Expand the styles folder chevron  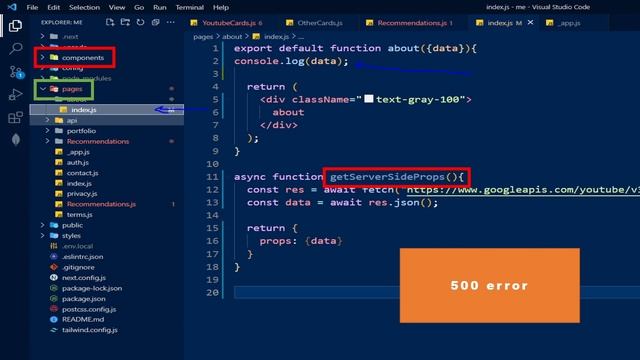42,236
